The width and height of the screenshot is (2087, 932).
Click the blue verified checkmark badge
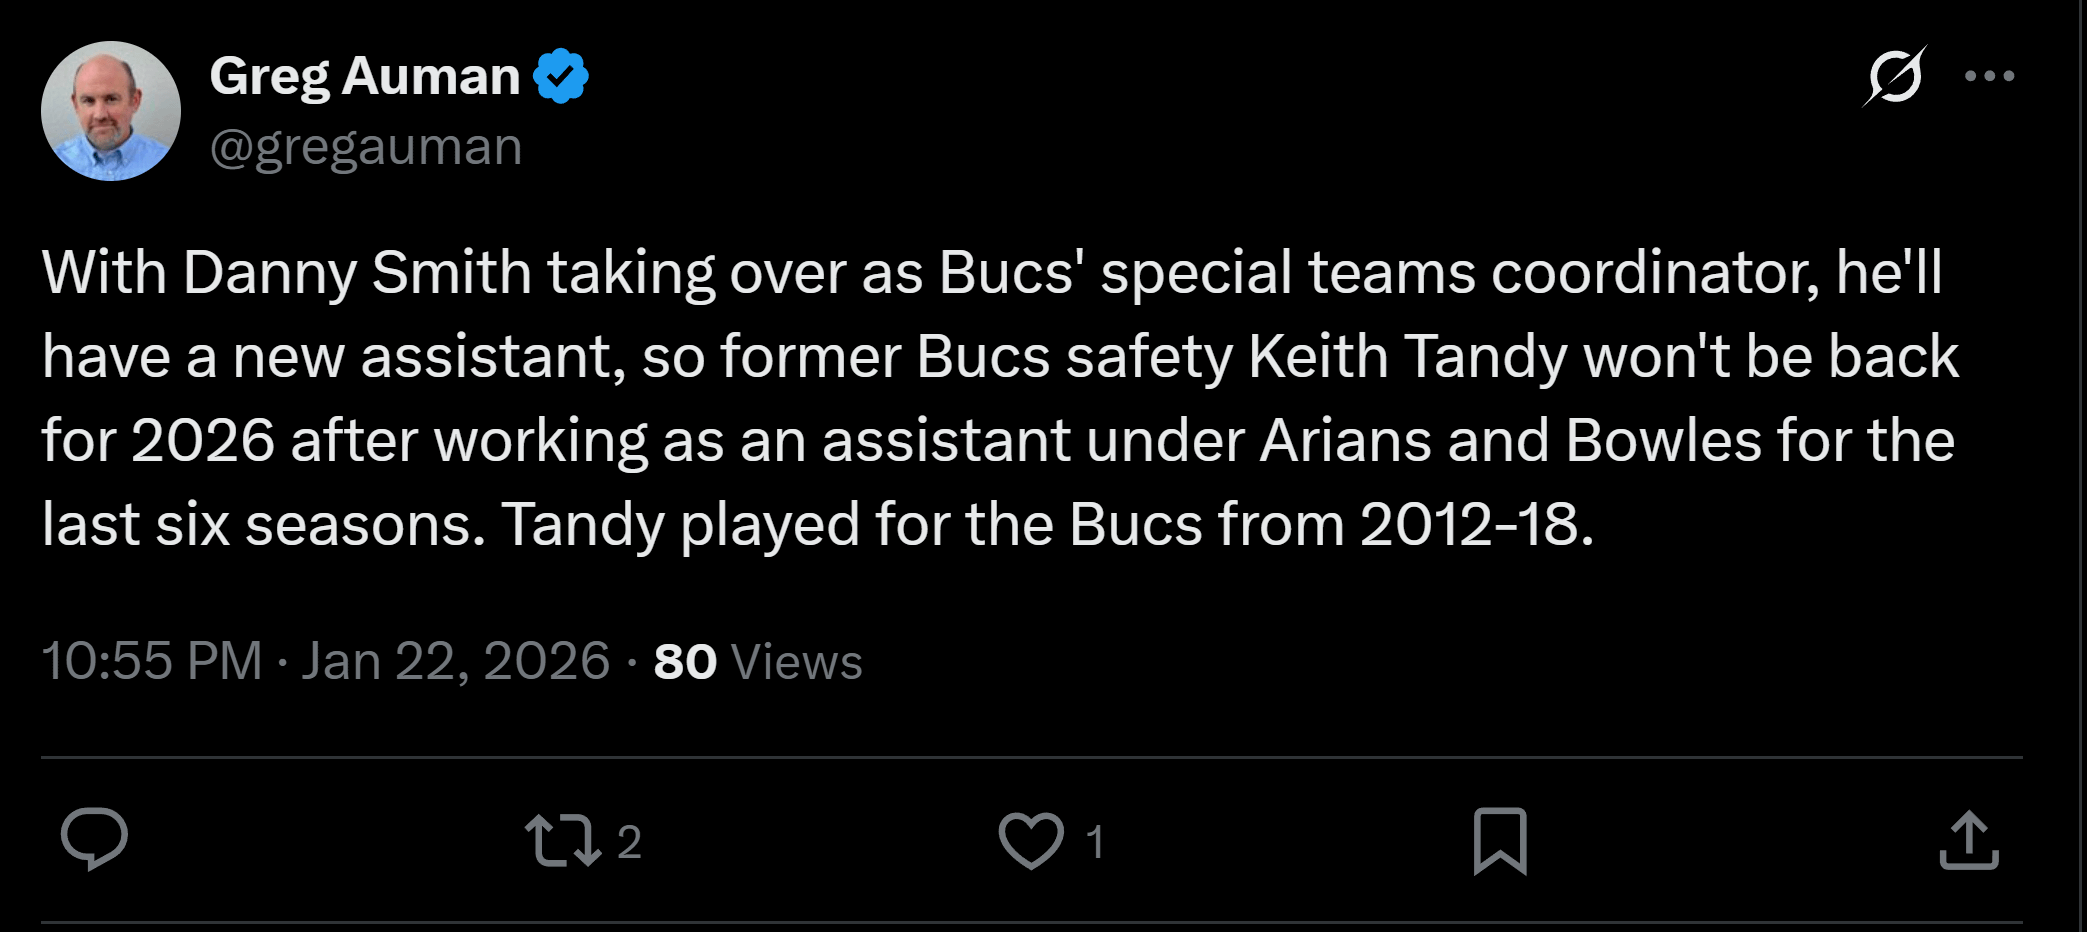(561, 76)
